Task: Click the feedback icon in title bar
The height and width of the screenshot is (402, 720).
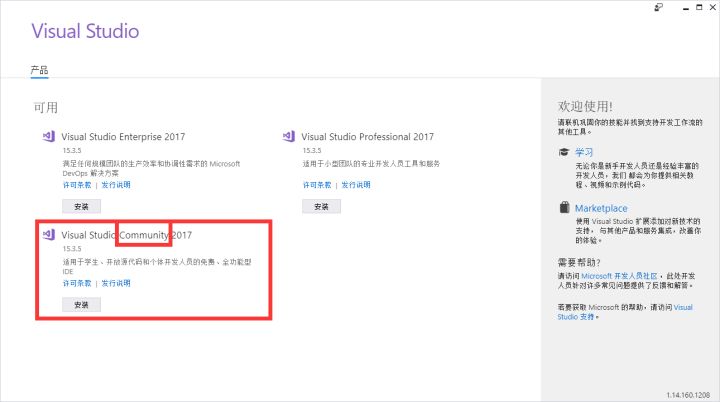Action: [x=658, y=7]
